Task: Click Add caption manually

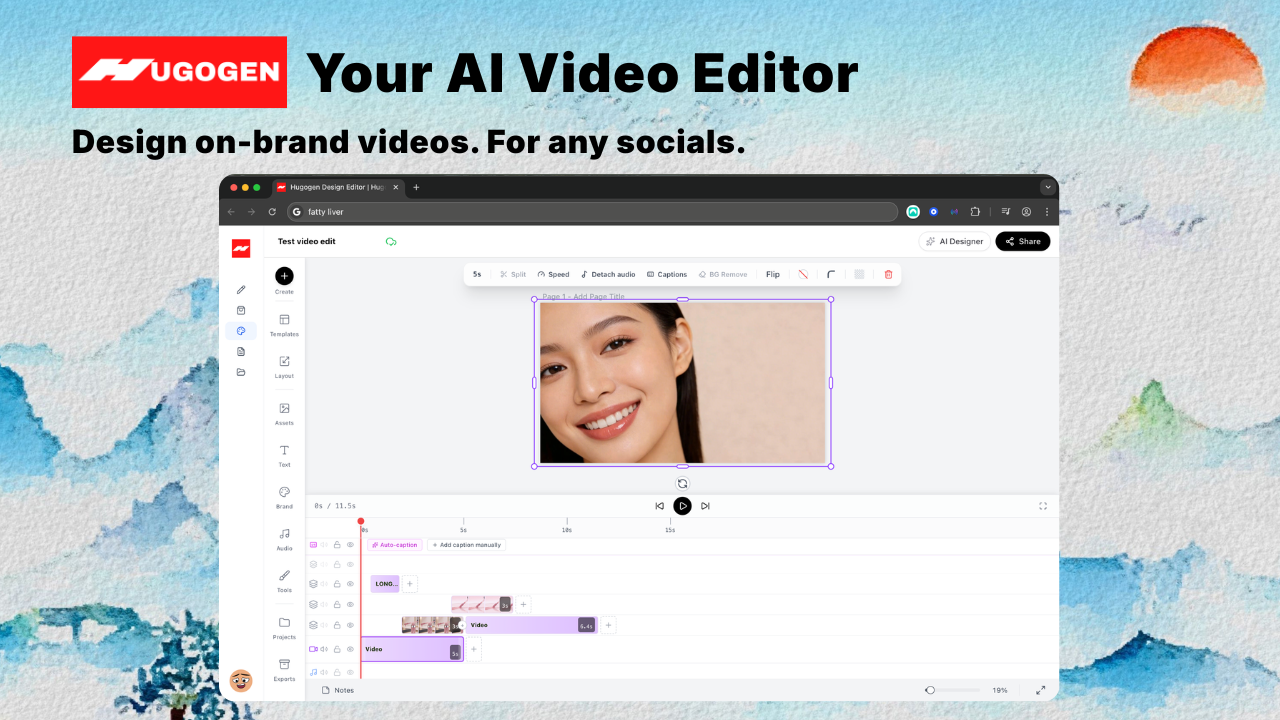Action: pos(466,545)
